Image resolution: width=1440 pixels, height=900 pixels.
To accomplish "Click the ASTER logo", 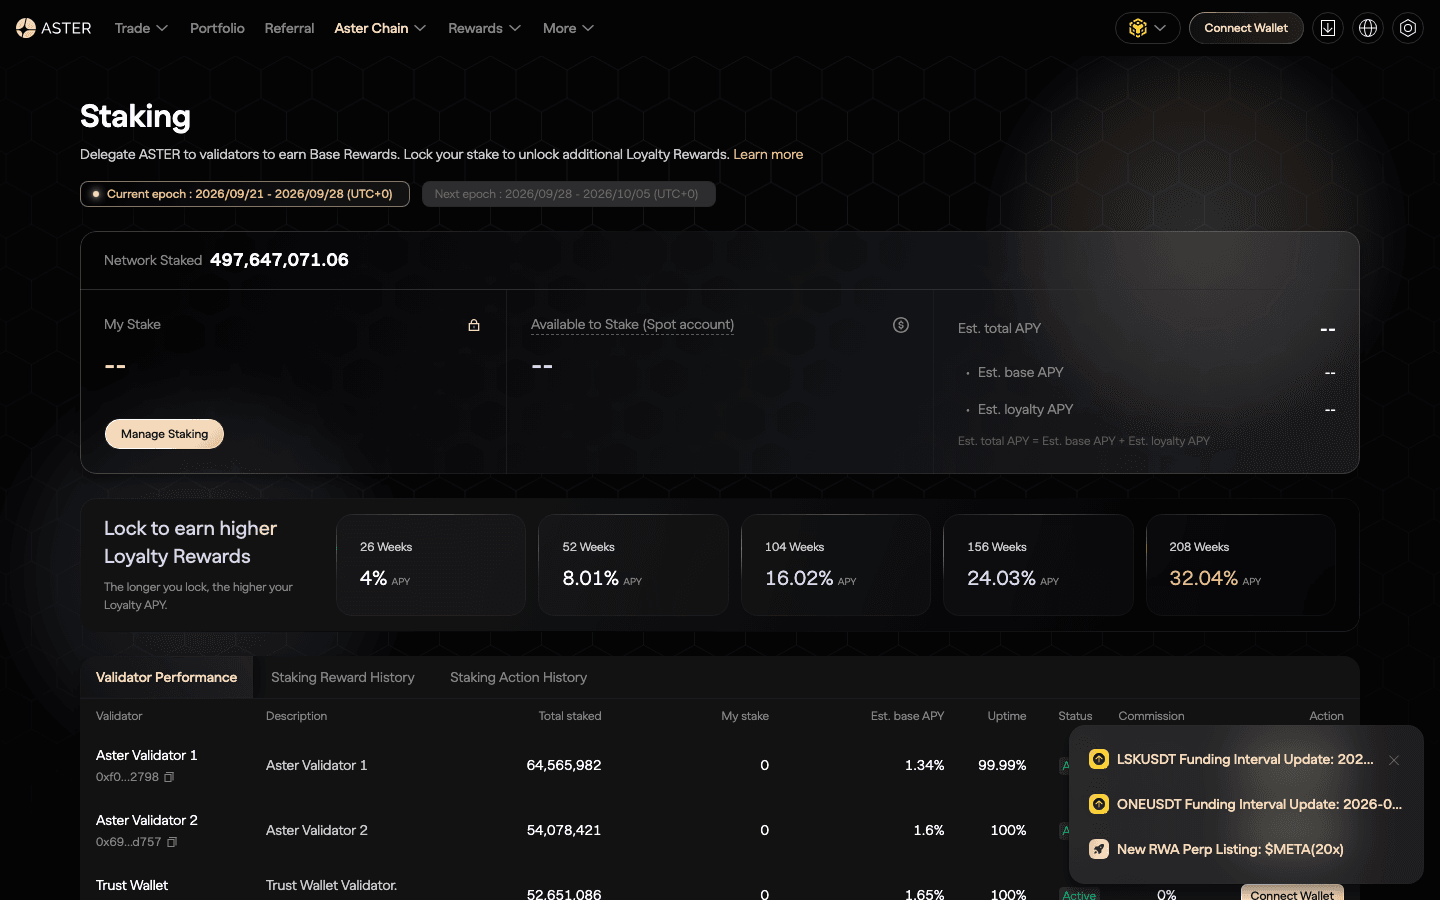I will tap(54, 28).
